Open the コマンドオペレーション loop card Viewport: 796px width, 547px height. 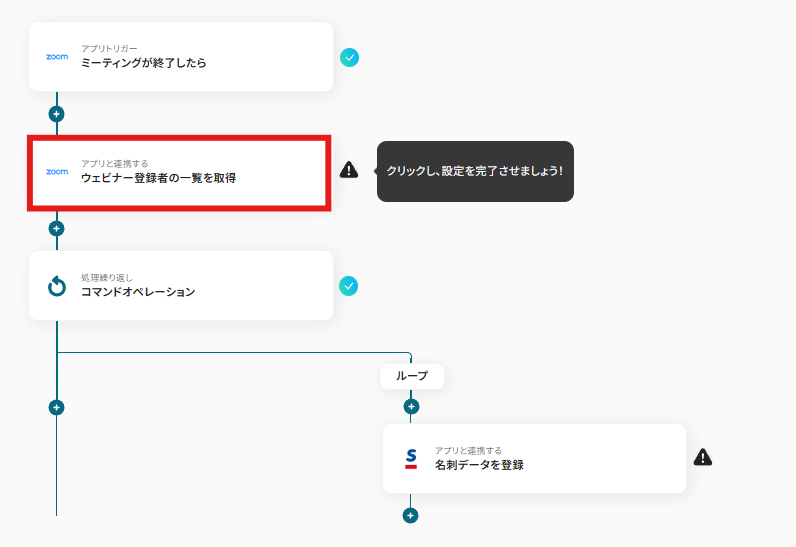(x=181, y=286)
